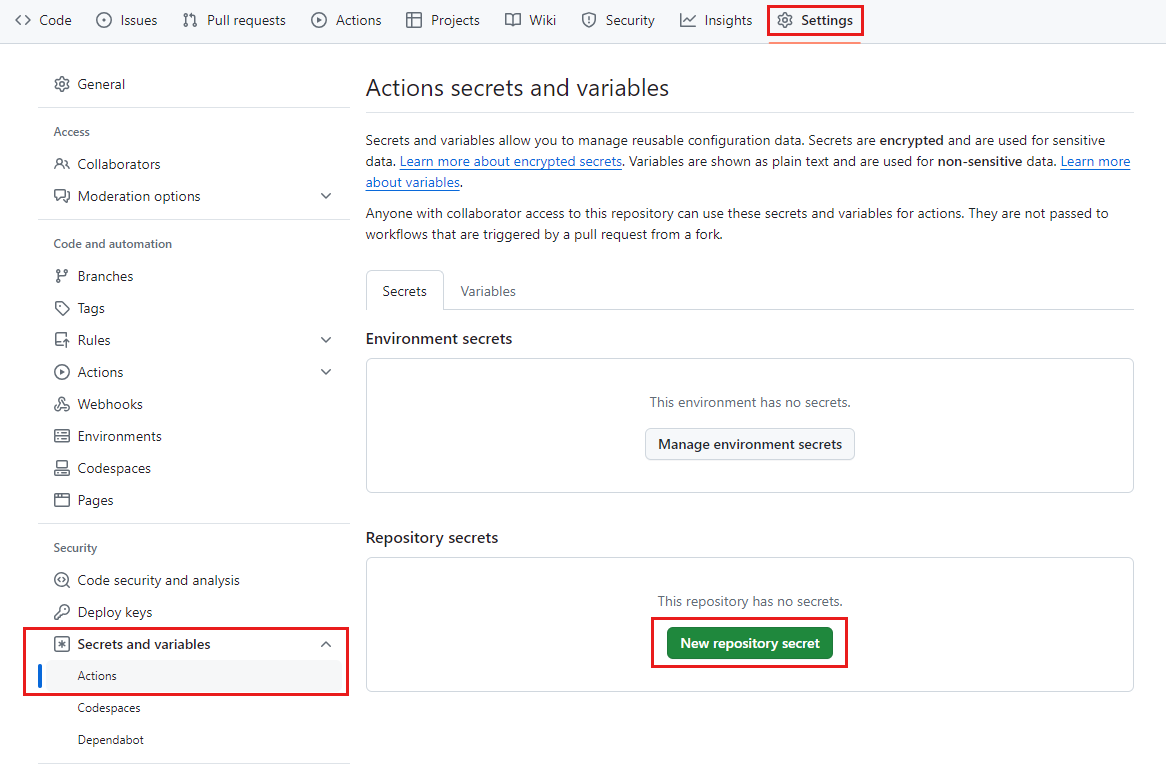Open the Branches settings label
Screen dimensions: 1166x774
pyautogui.click(x=105, y=276)
